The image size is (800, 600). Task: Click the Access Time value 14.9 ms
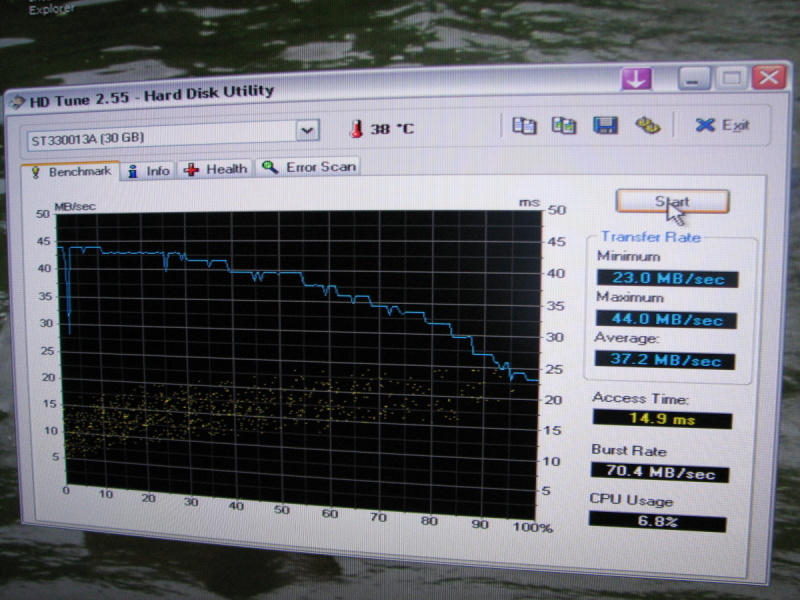pos(662,419)
